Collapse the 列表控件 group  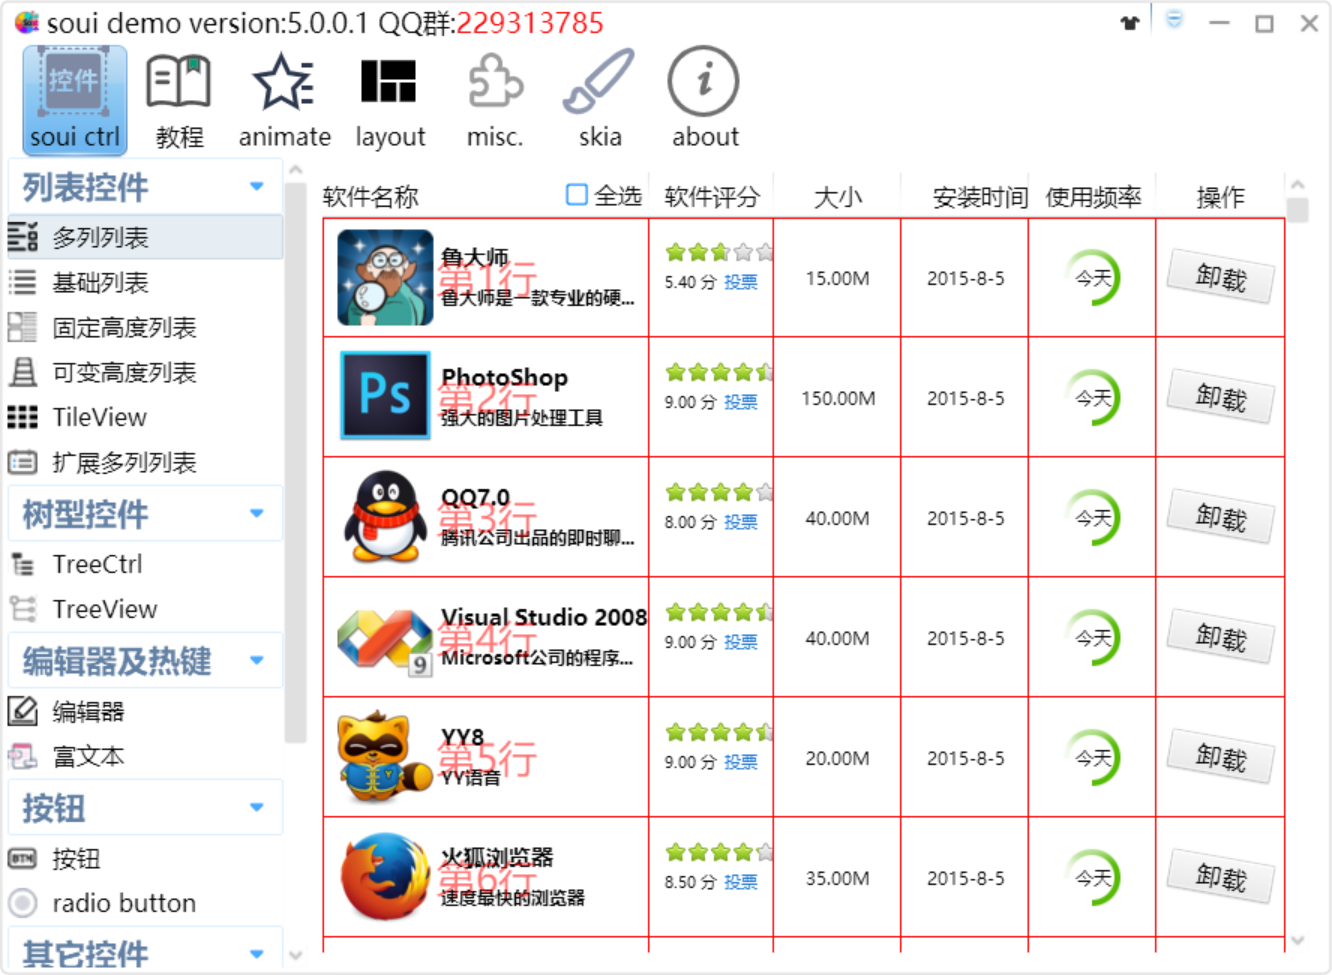click(145, 186)
